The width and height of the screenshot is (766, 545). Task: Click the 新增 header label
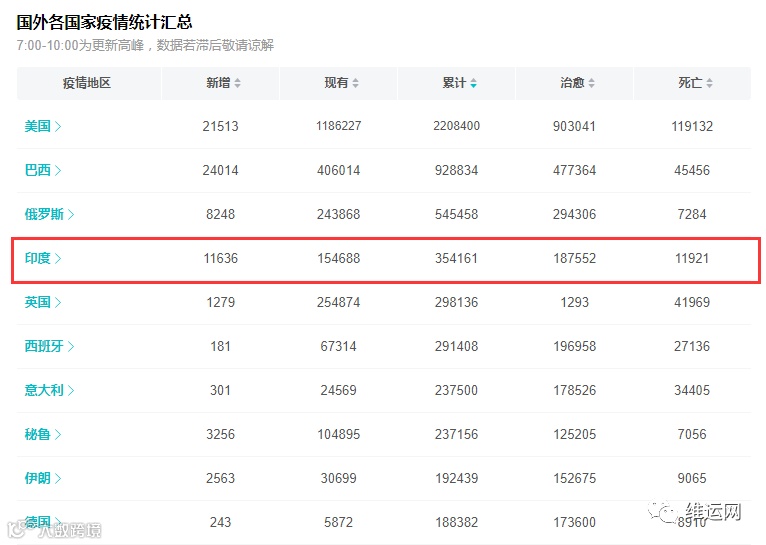pos(218,83)
